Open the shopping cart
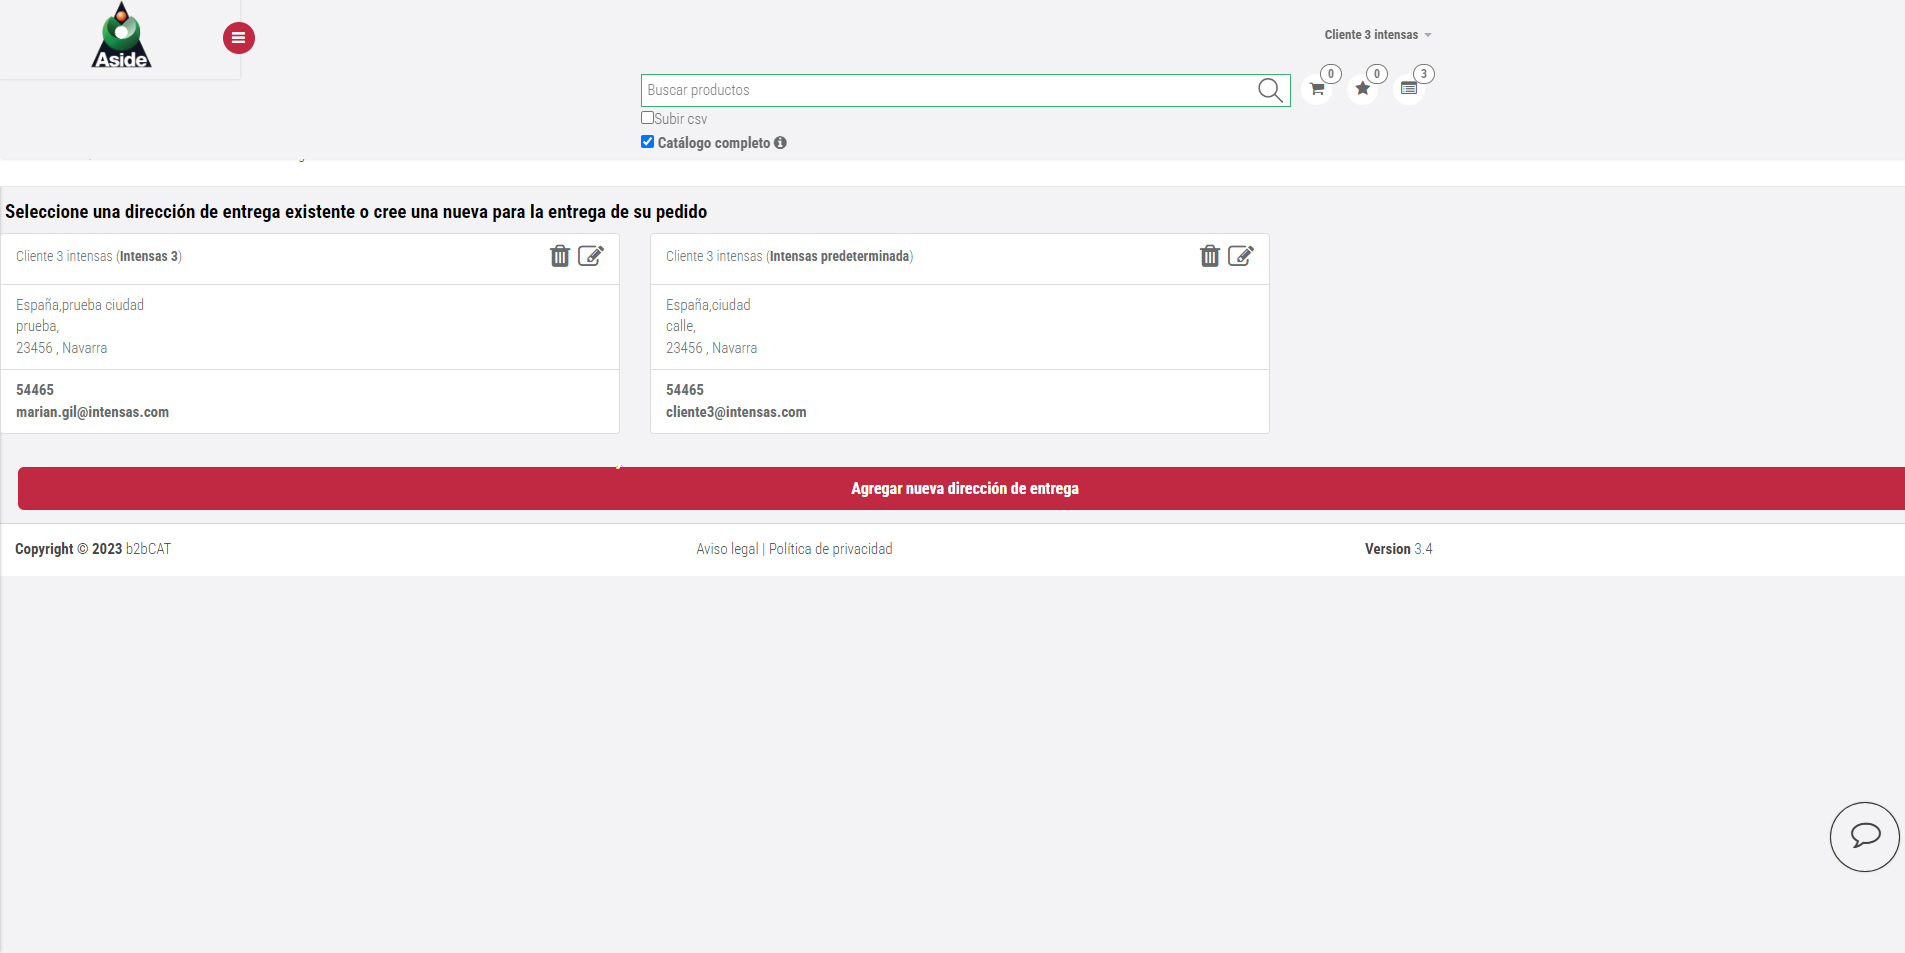Image resolution: width=1905 pixels, height=953 pixels. tap(1317, 89)
